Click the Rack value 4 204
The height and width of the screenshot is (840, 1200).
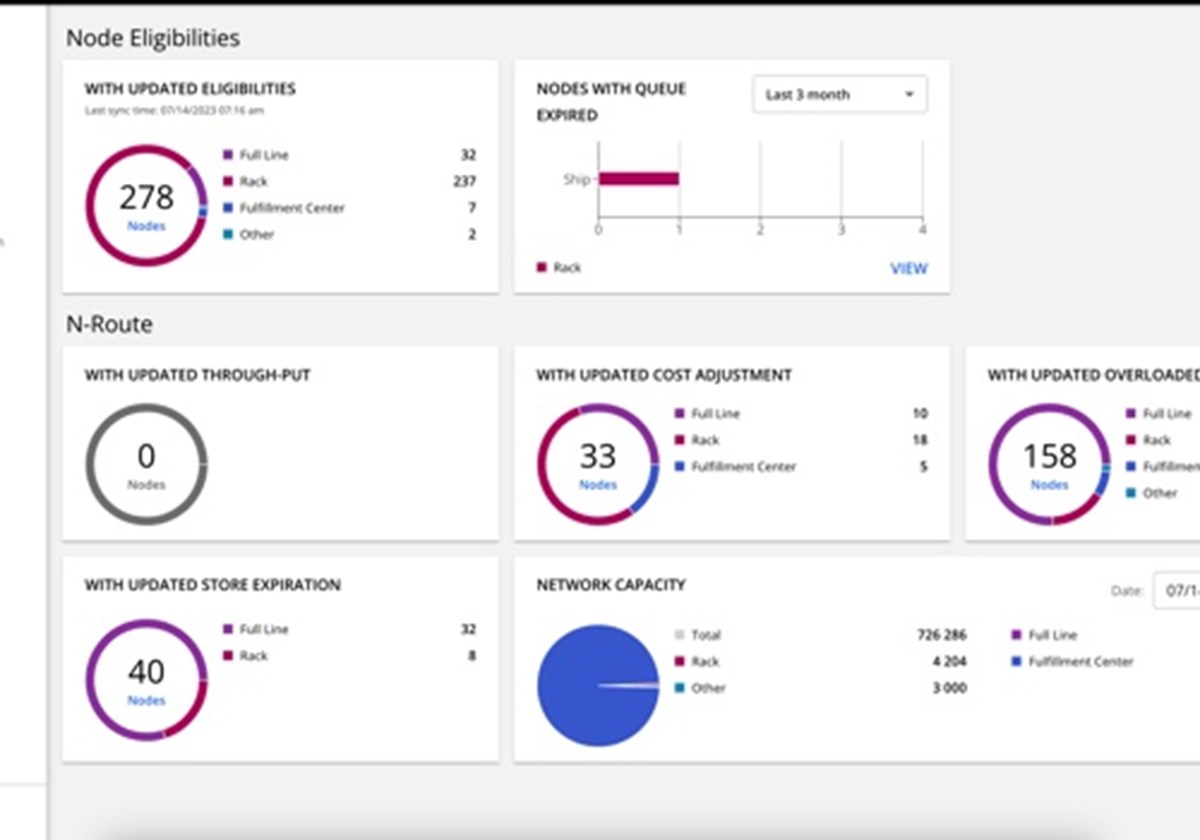(x=950, y=662)
